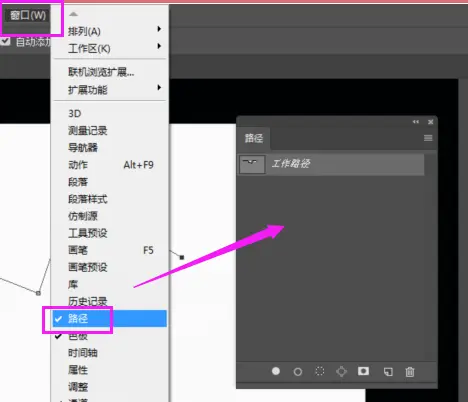Image resolution: width=468 pixels, height=402 pixels.
Task: Choose 仿制源 menu item
Action: pyautogui.click(x=110, y=216)
